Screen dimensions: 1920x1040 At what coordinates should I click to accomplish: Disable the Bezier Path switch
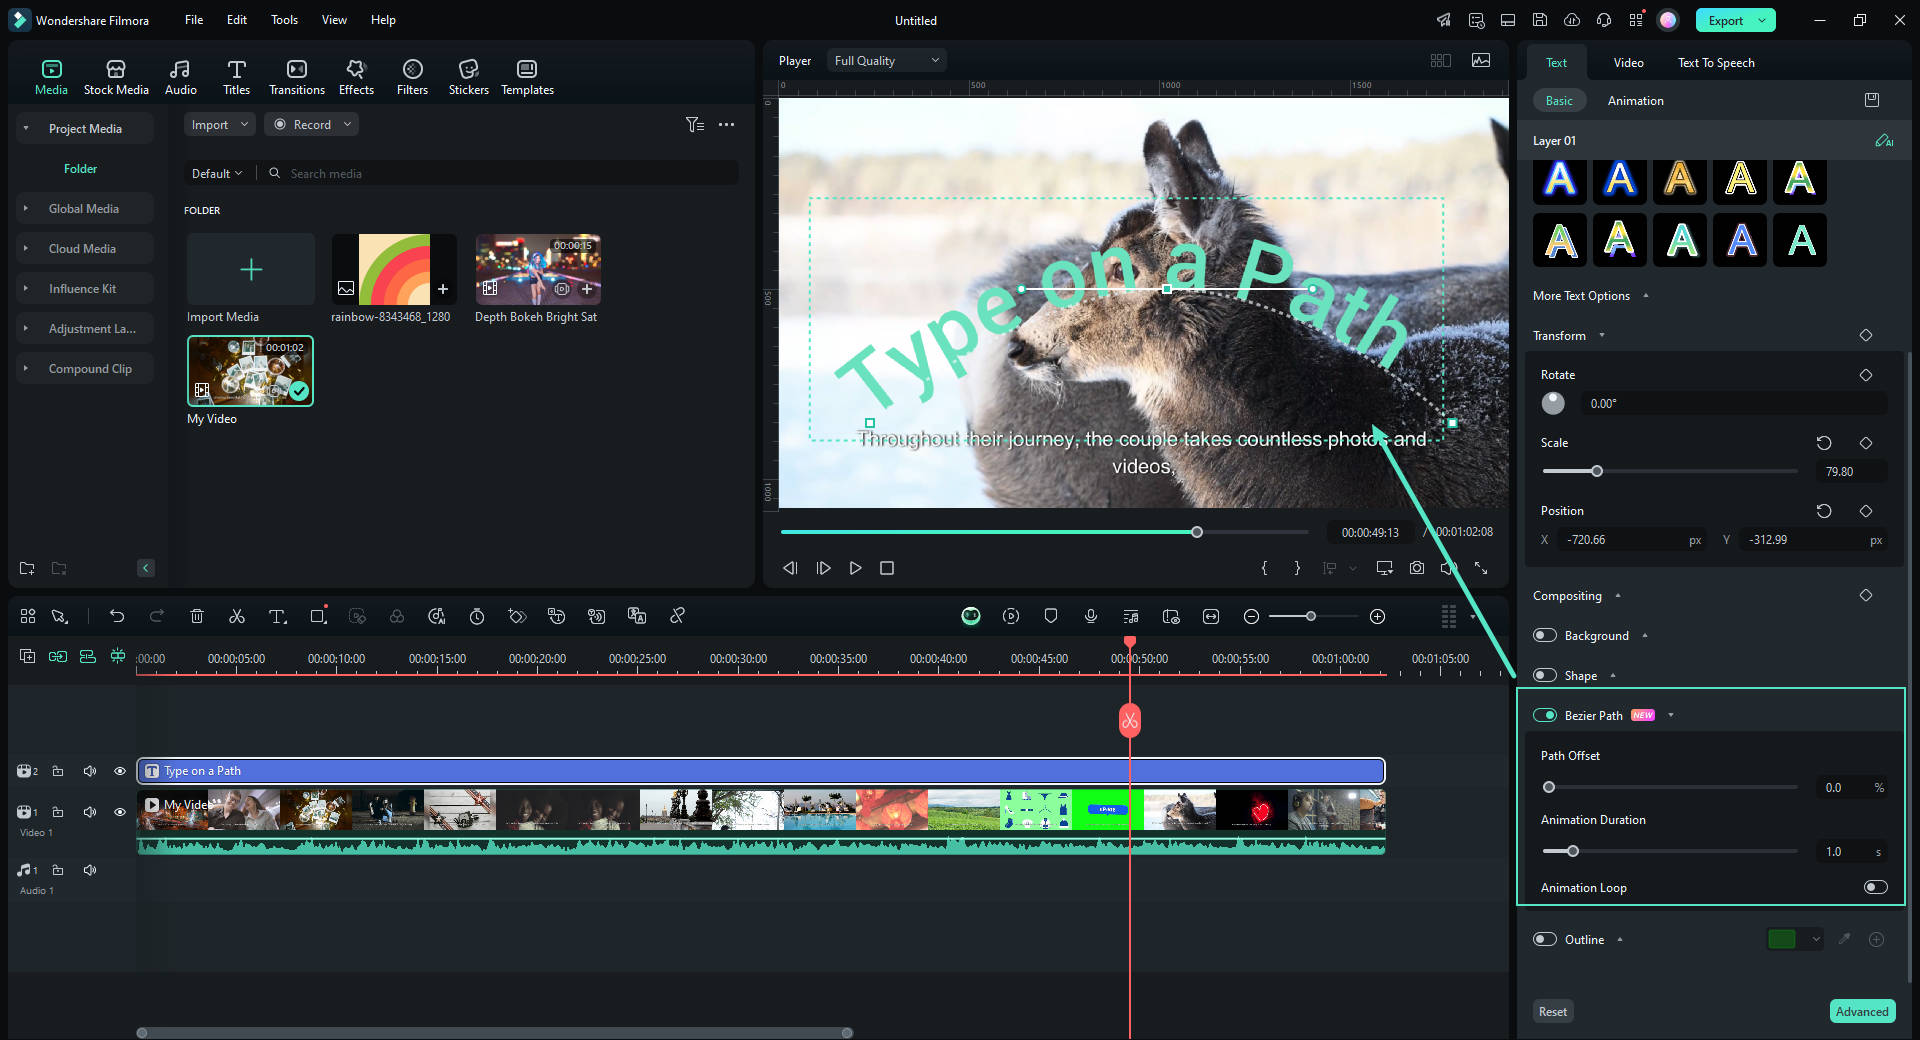tap(1545, 715)
